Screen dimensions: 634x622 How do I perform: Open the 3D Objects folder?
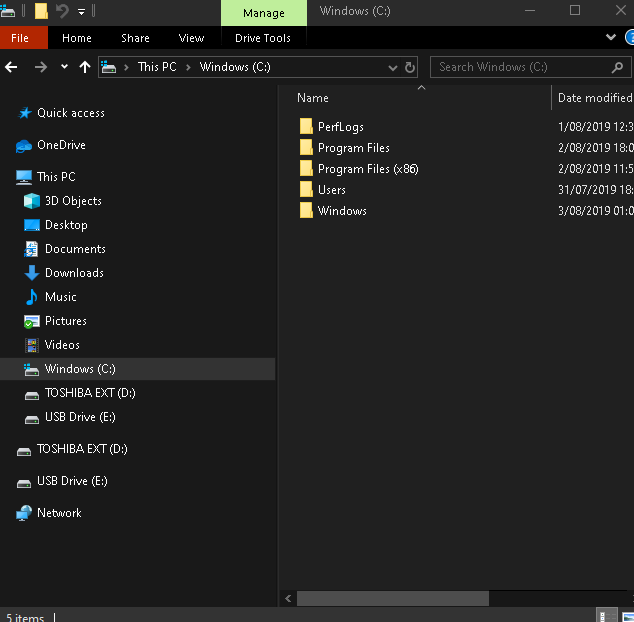pyautogui.click(x=73, y=201)
